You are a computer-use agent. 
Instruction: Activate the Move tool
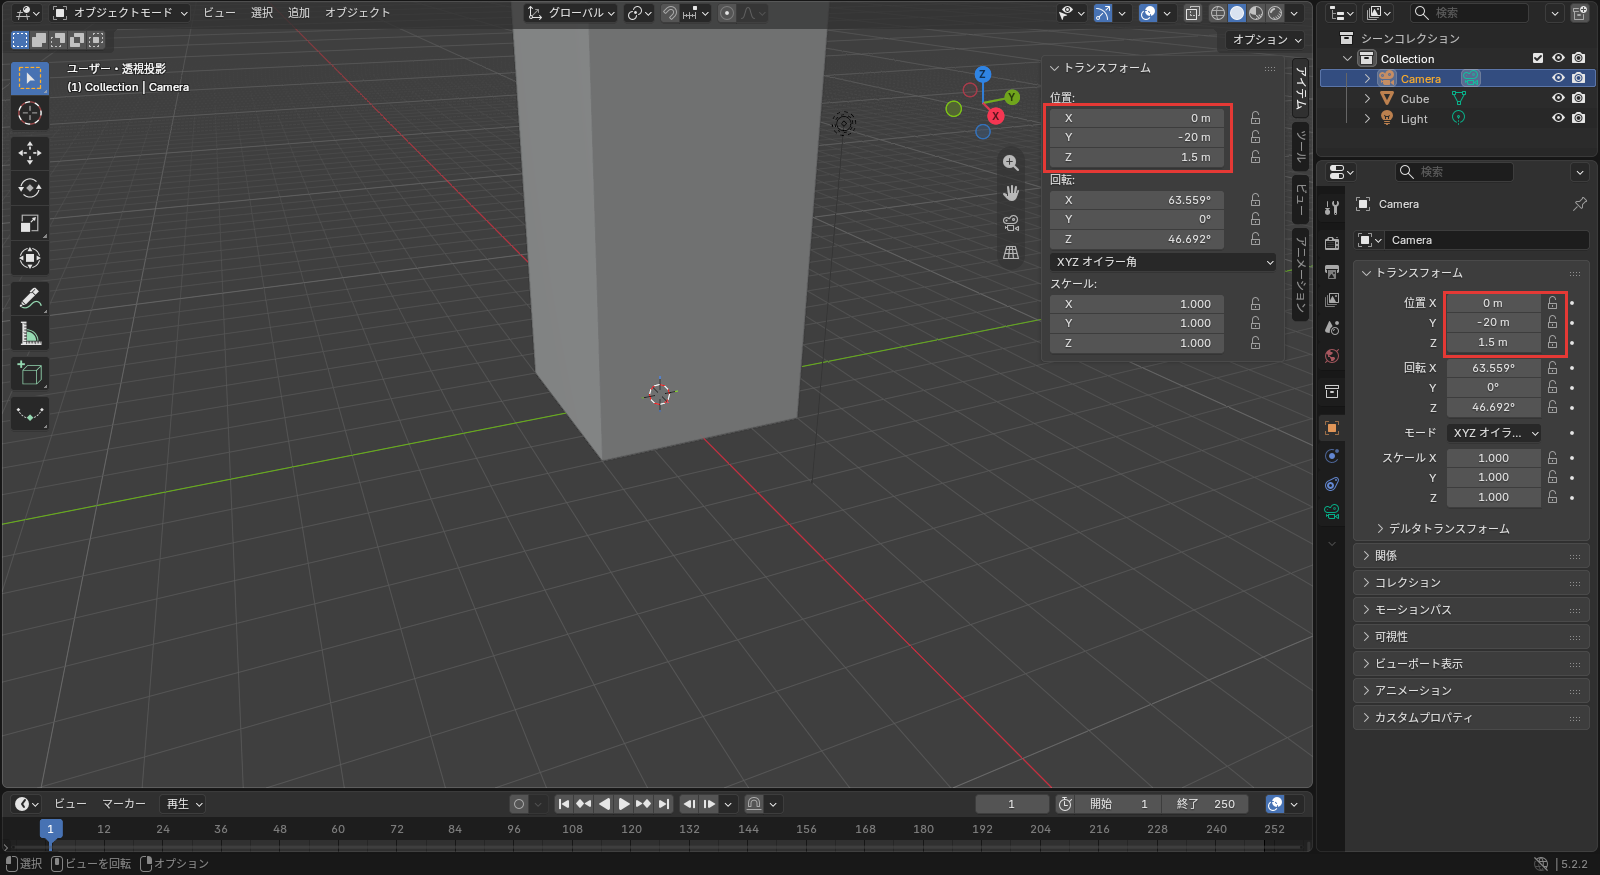tap(30, 153)
